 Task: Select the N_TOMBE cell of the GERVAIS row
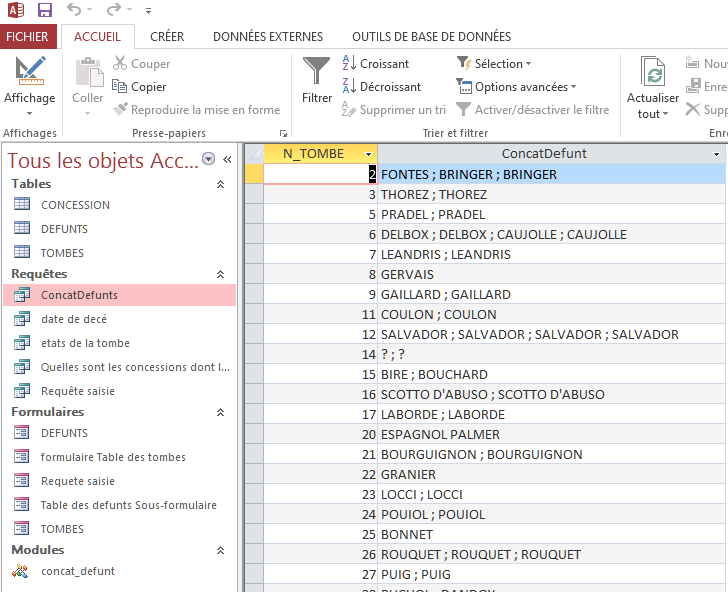(x=320, y=274)
